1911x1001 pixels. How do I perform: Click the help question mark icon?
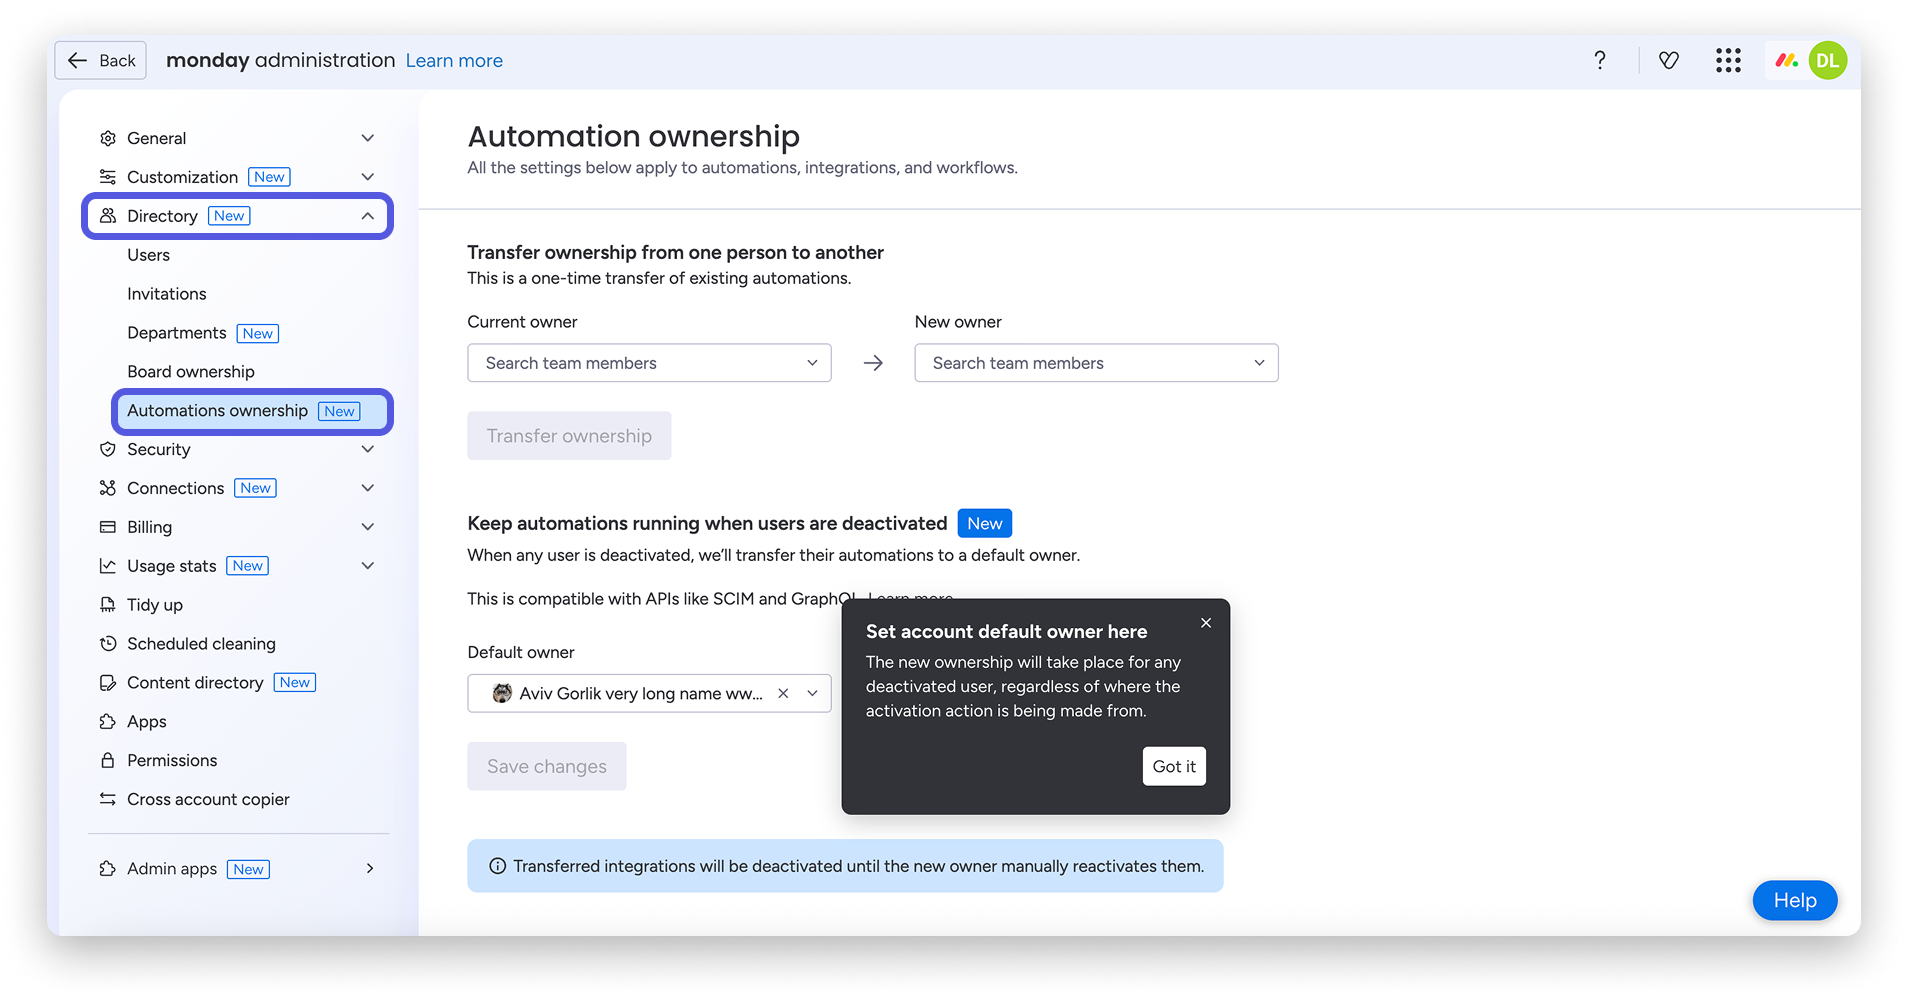click(1600, 61)
